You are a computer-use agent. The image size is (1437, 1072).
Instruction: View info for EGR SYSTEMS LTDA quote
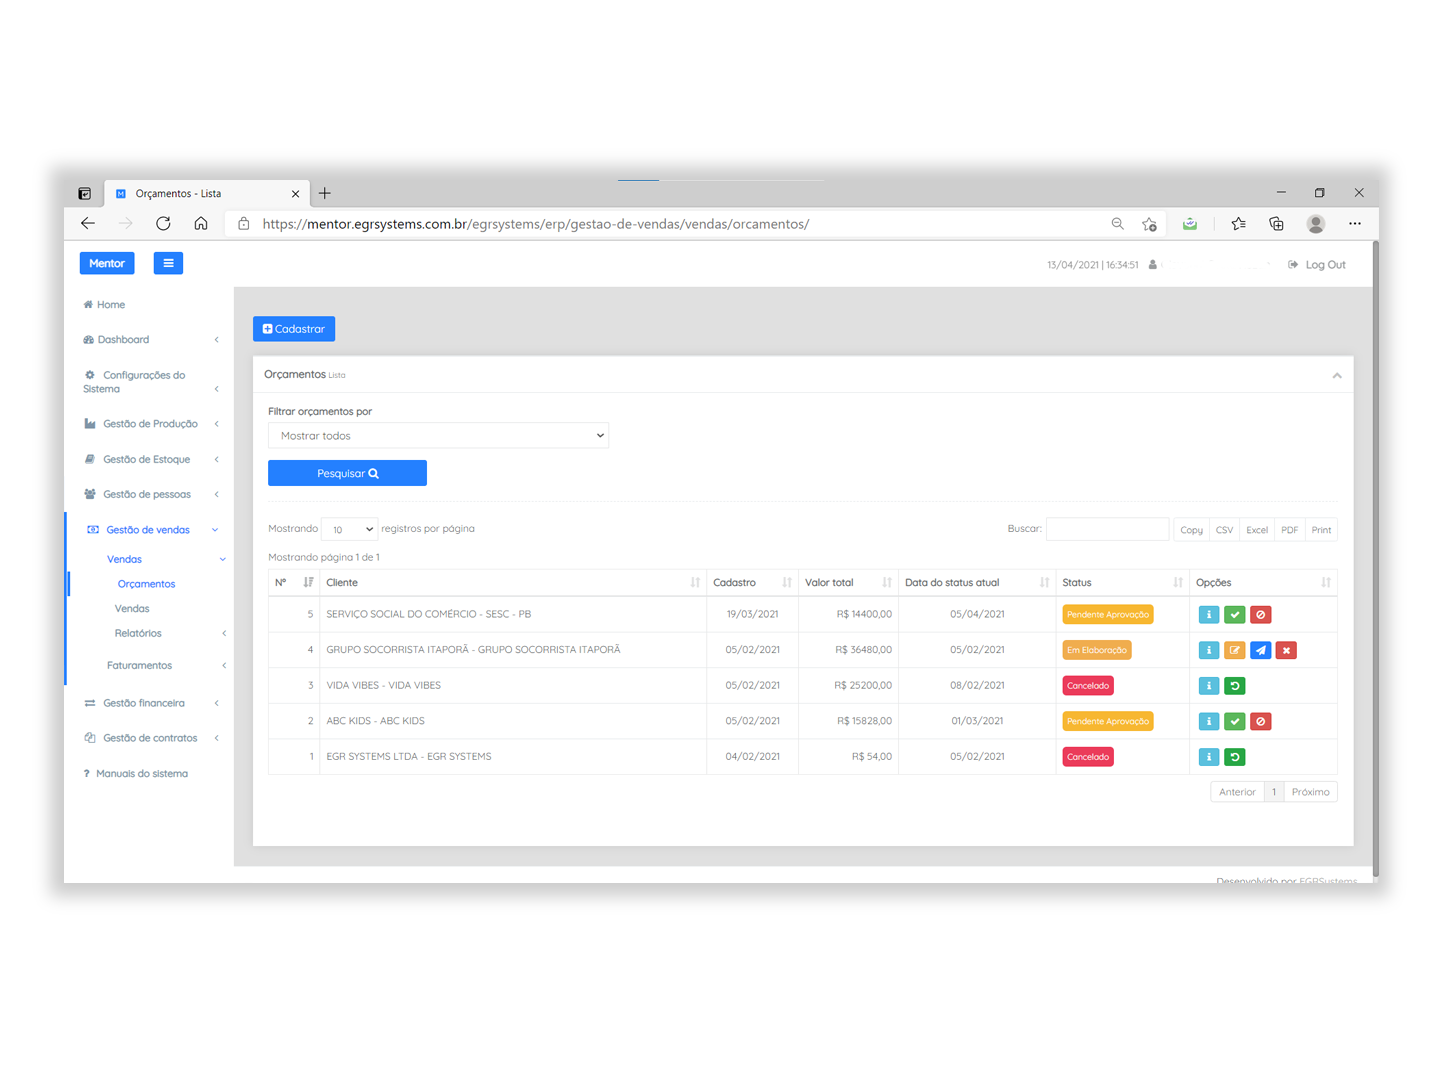pos(1208,757)
